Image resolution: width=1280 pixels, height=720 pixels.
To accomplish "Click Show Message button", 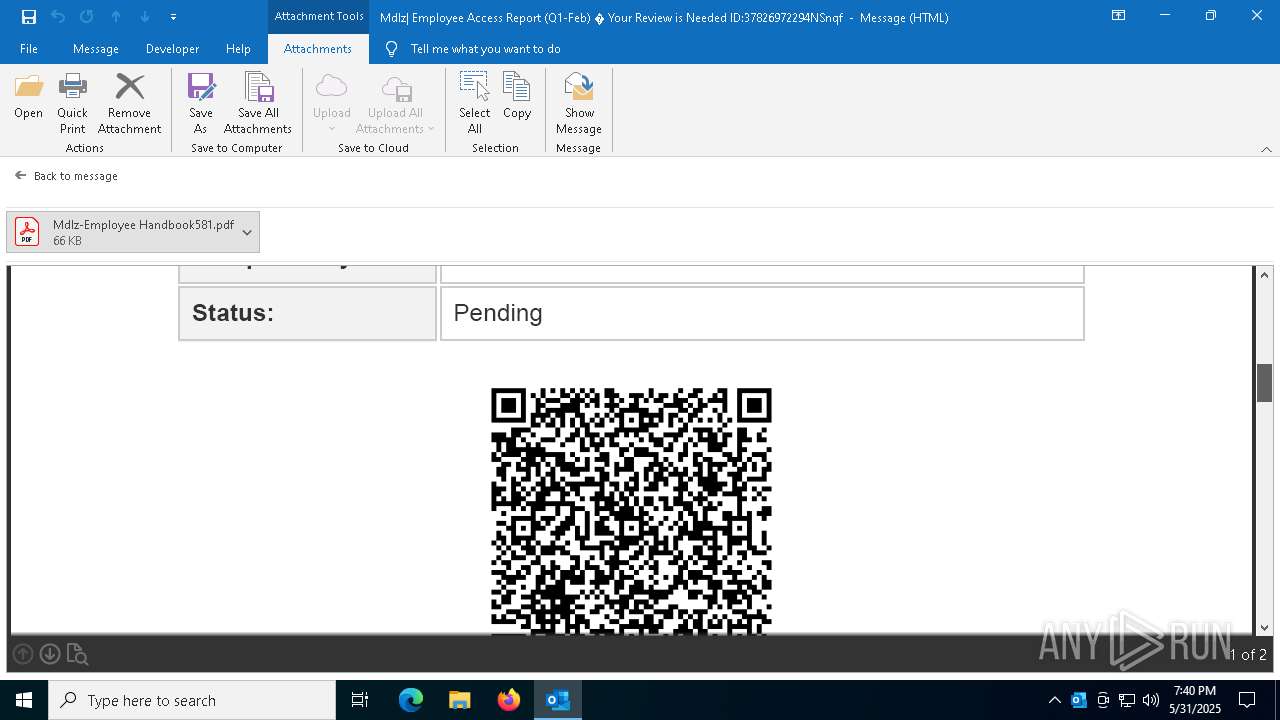I will coord(579,103).
